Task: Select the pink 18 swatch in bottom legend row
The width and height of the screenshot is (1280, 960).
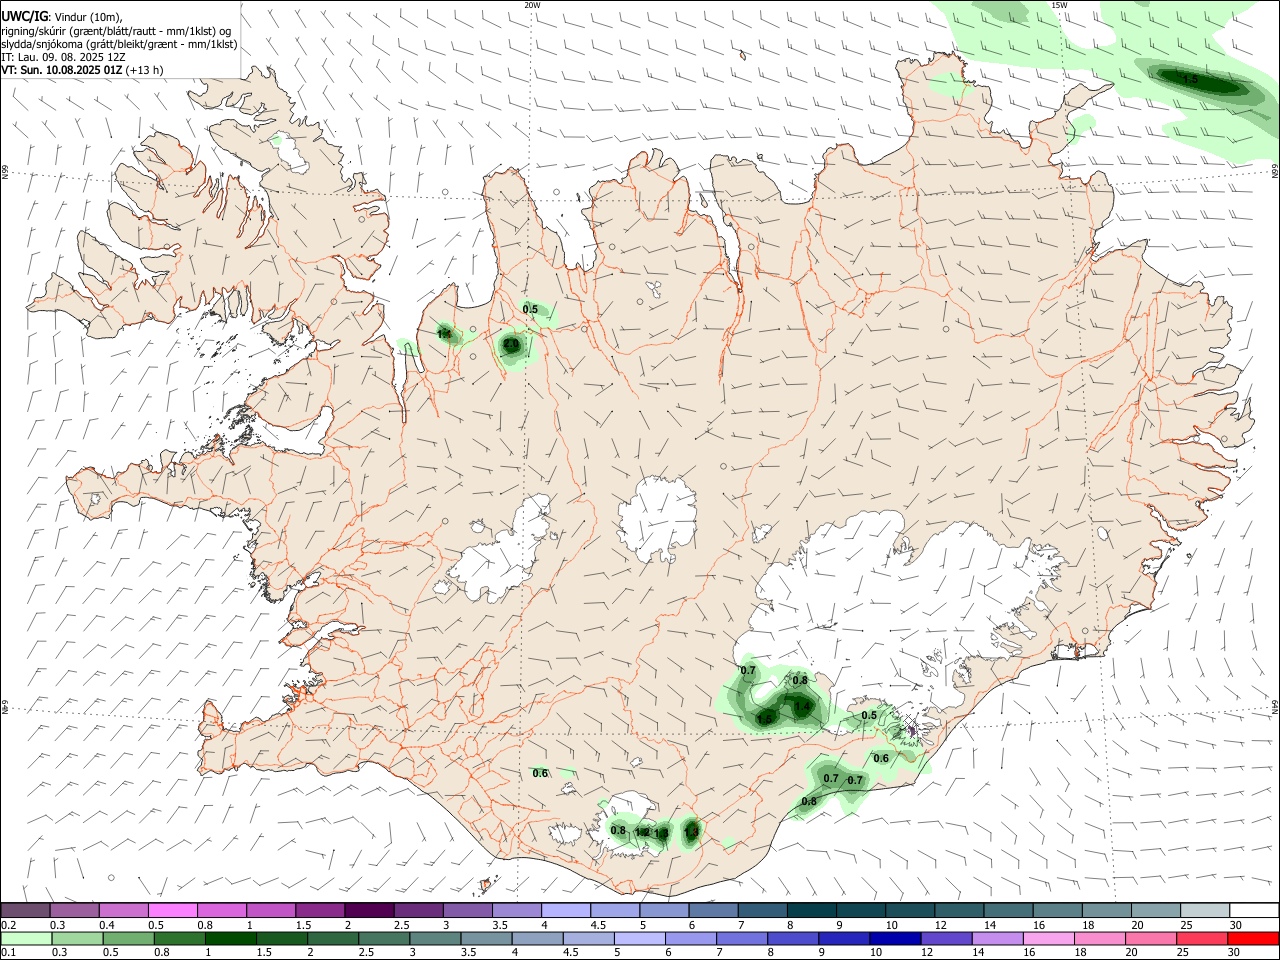Action: (1100, 939)
